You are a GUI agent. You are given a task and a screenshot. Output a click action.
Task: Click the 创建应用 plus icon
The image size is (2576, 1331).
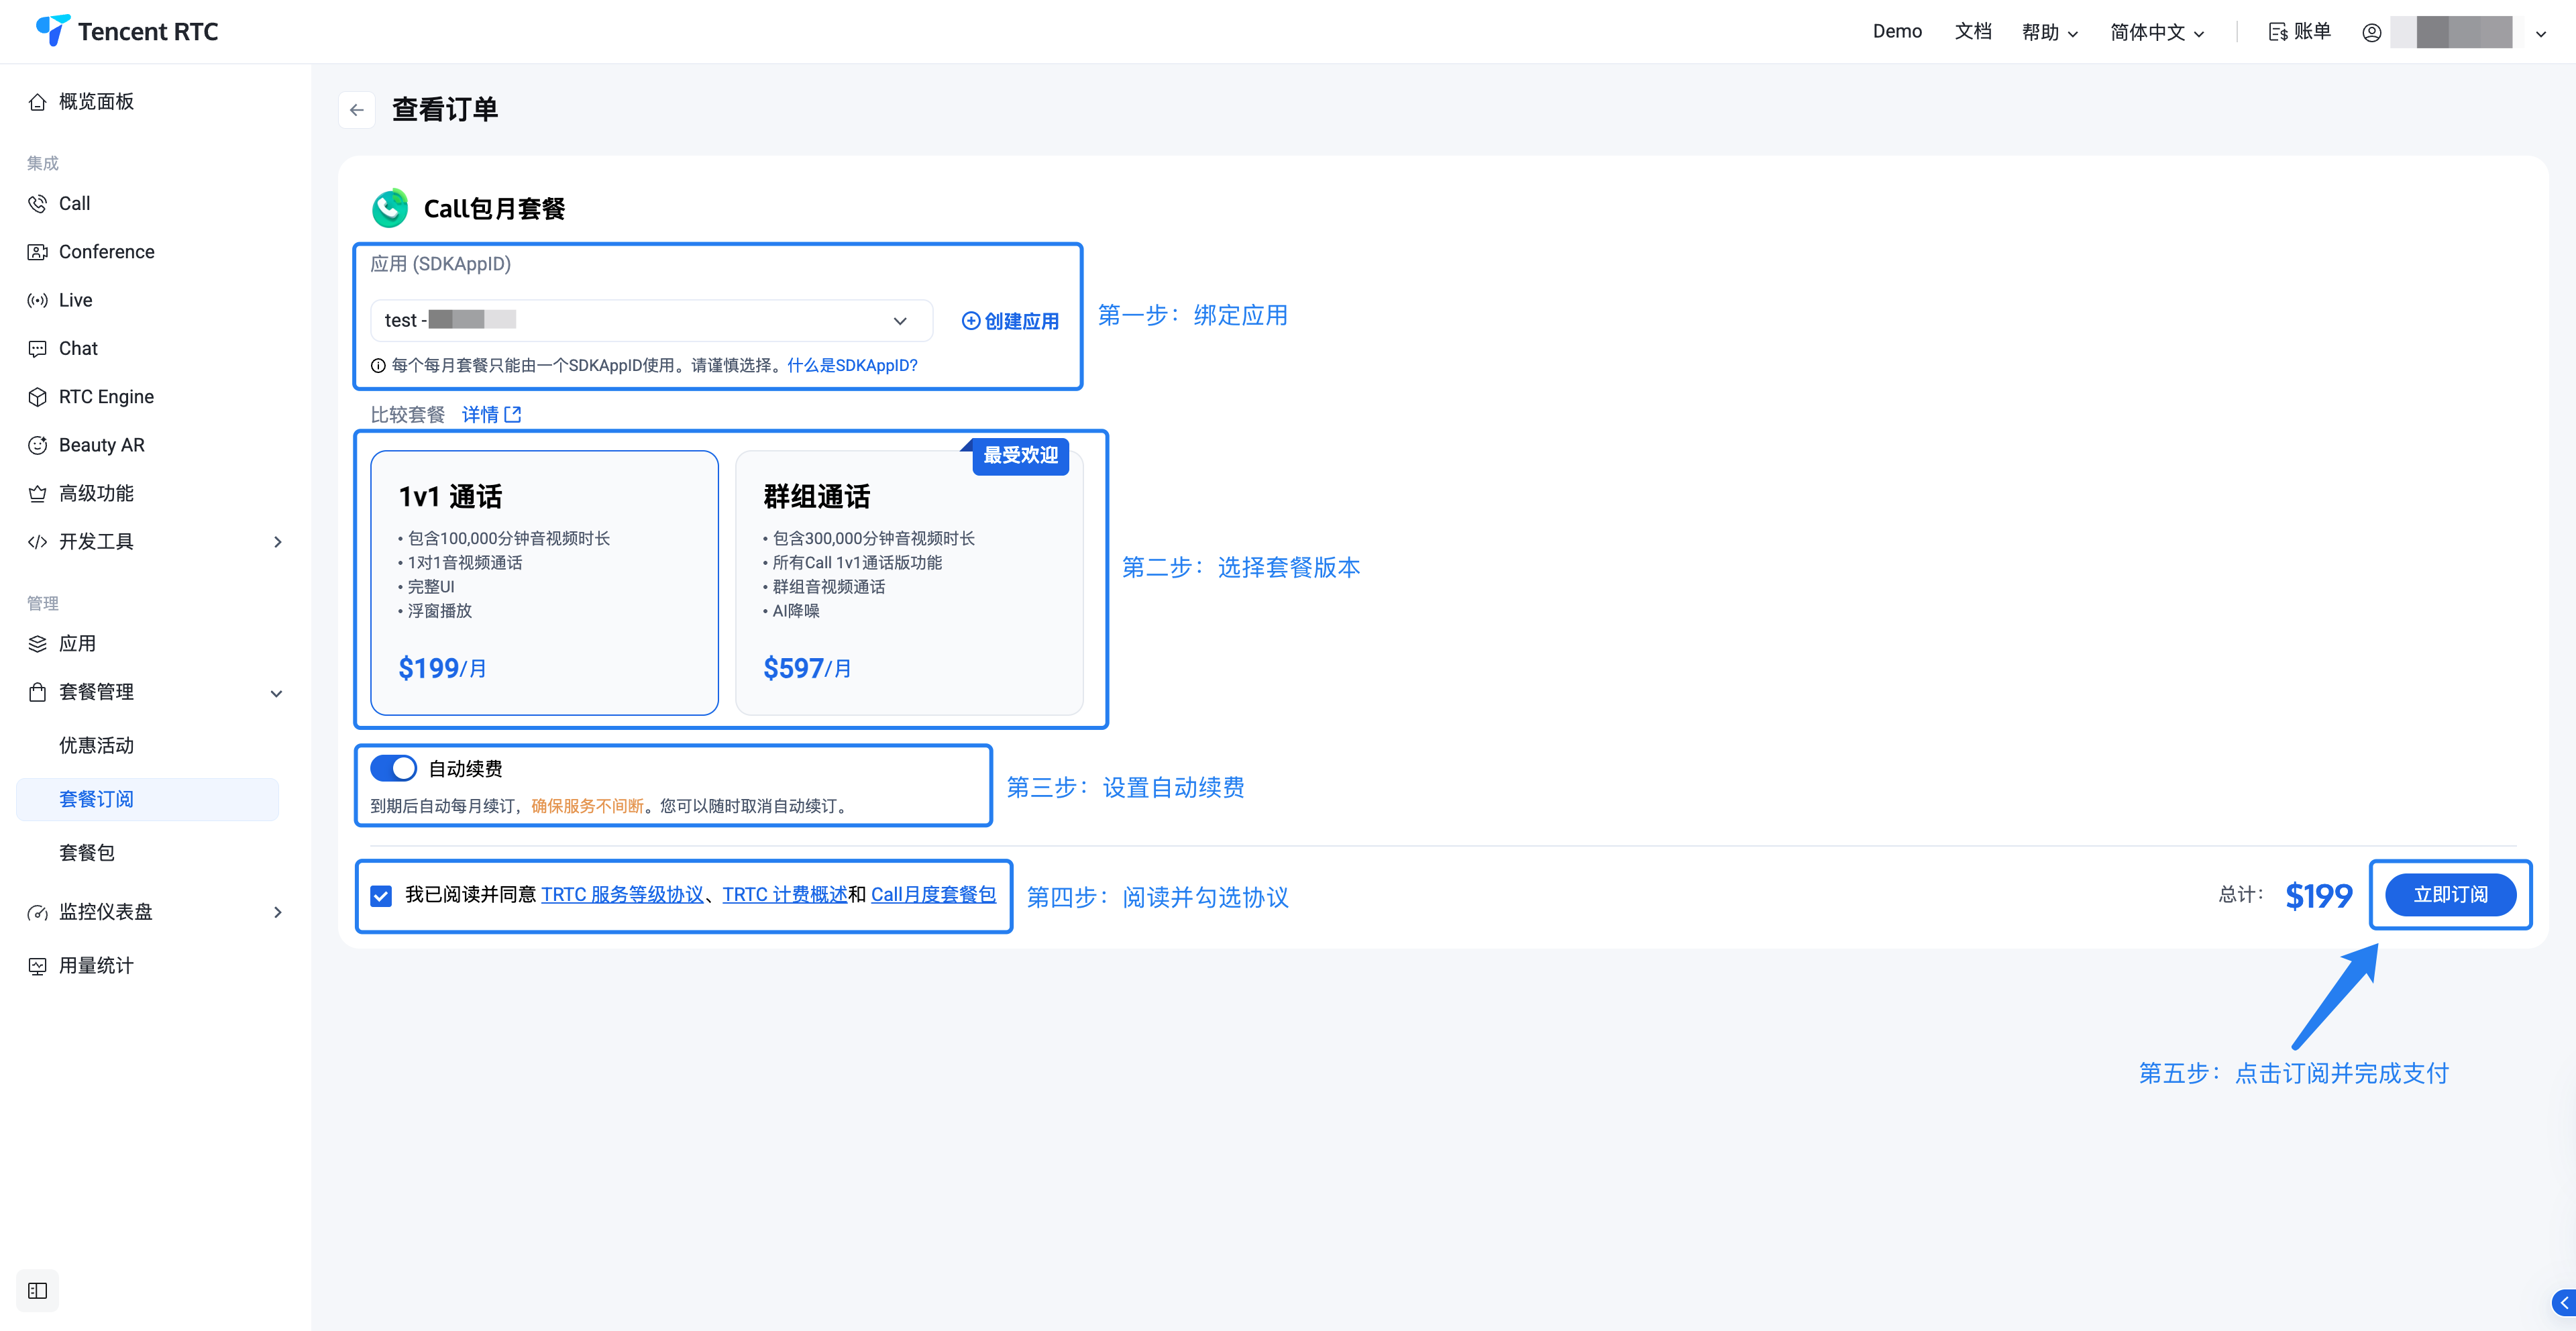970,321
